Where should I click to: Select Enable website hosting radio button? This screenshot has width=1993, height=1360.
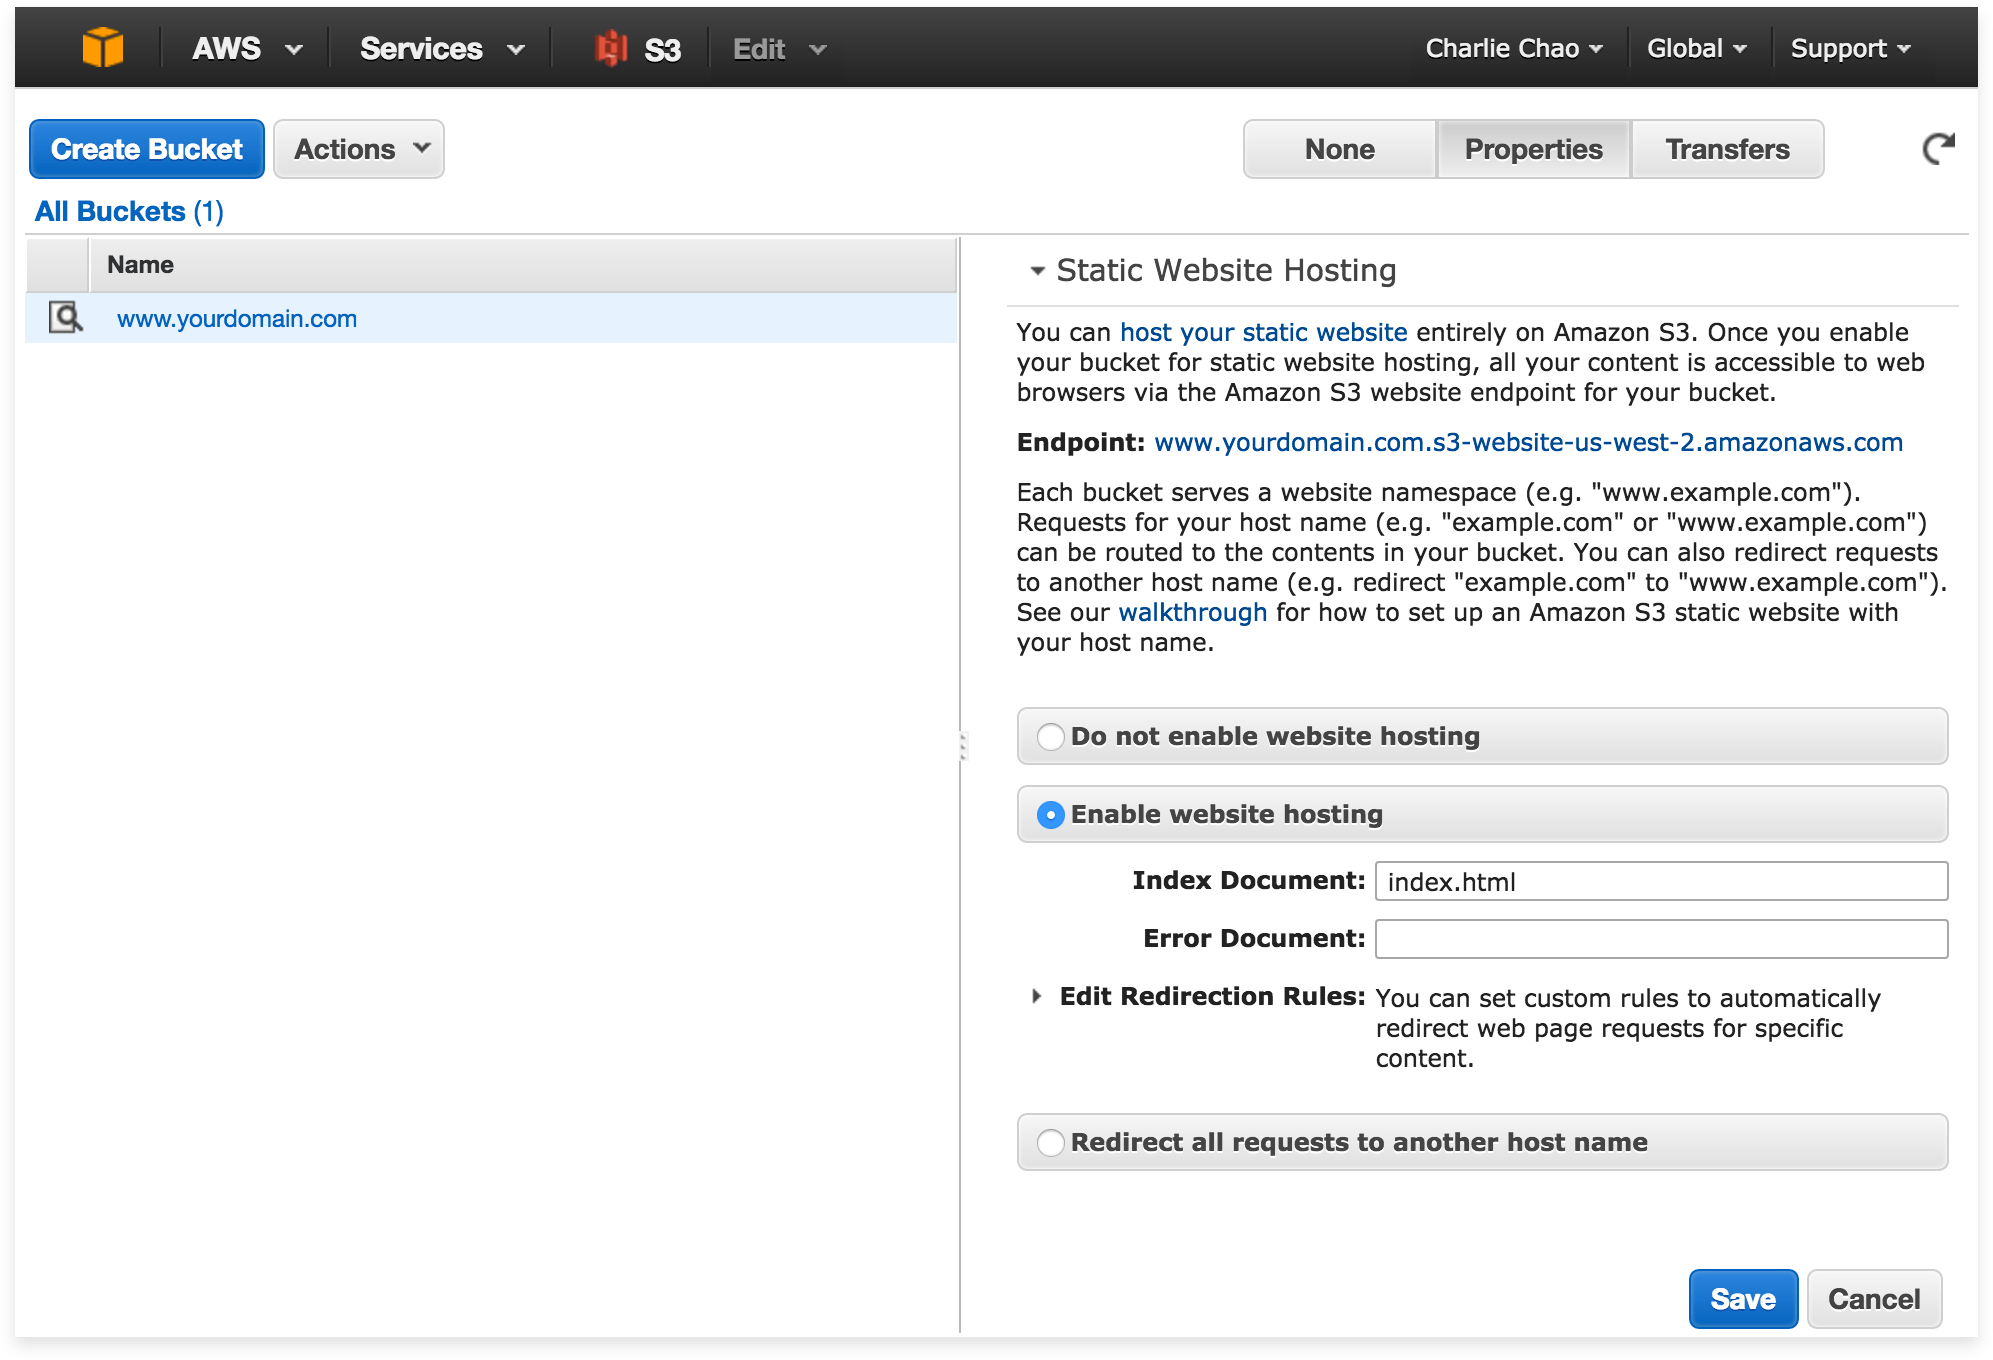(1050, 815)
